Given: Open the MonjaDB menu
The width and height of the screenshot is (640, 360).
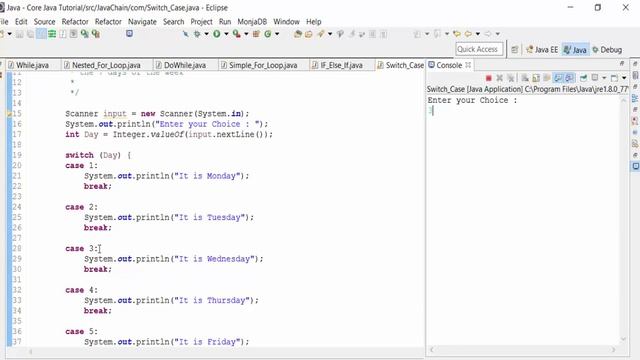Looking at the screenshot, I should 252,22.
